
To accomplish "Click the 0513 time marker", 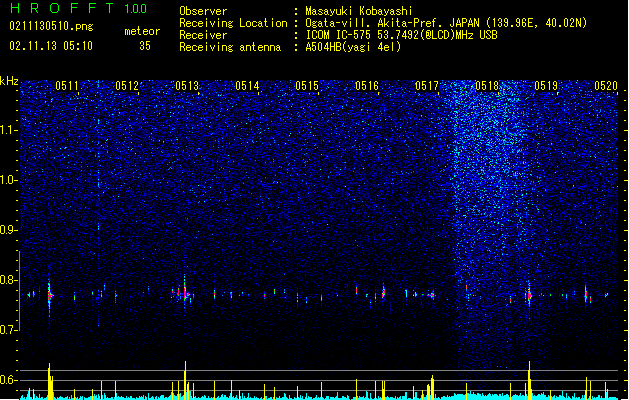I will [x=187, y=86].
